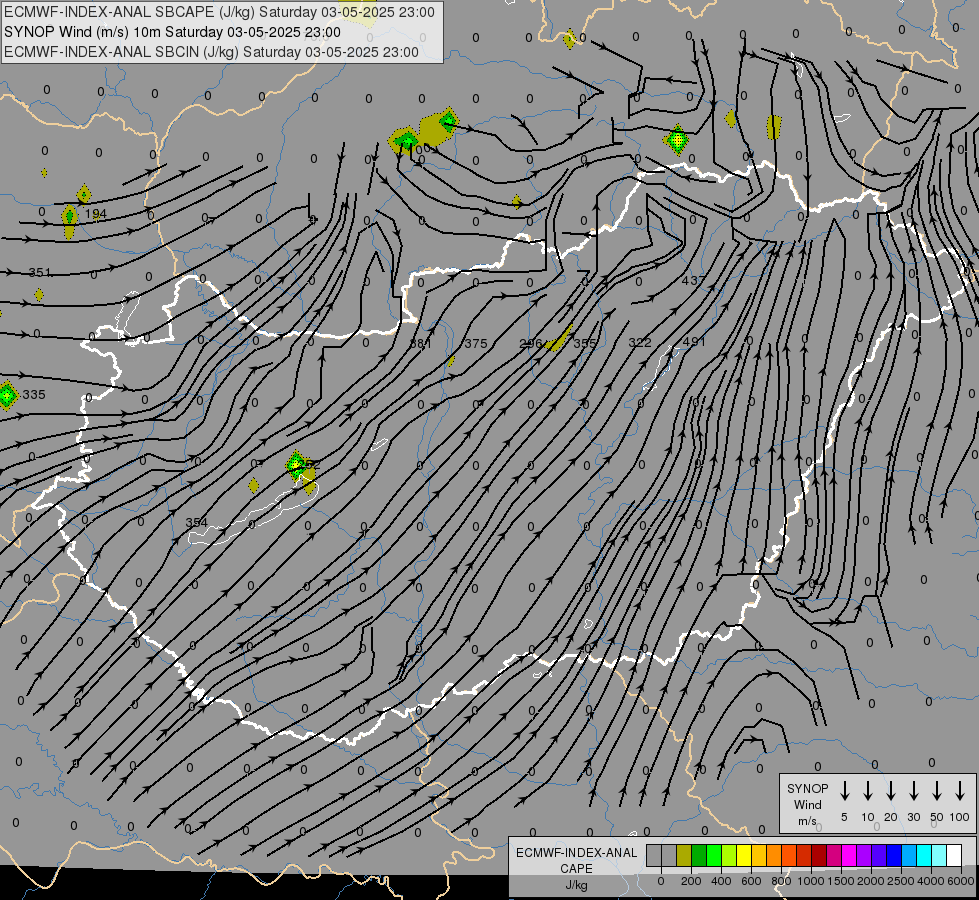This screenshot has width=979, height=900.
Task: Click the 2000 tick label on the CAPE scale
Action: pyautogui.click(x=870, y=881)
